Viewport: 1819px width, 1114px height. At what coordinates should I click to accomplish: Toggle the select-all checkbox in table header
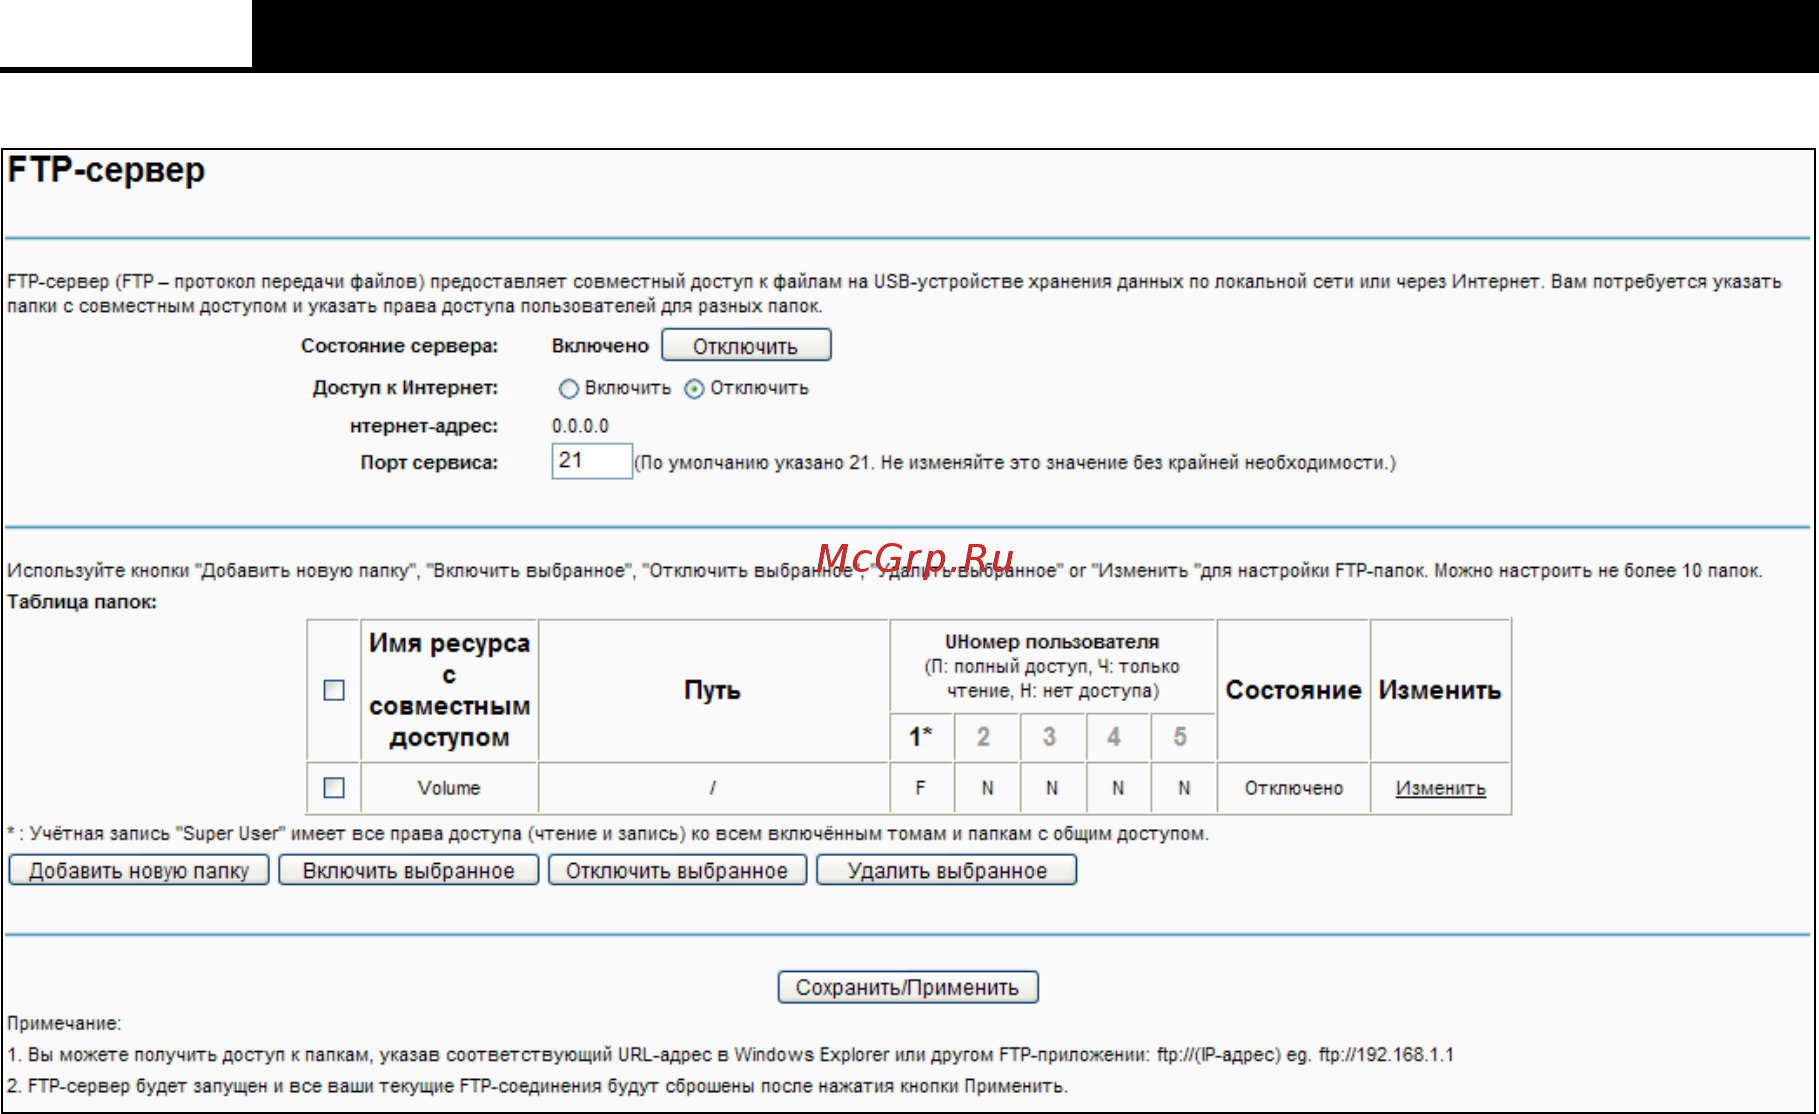click(334, 690)
